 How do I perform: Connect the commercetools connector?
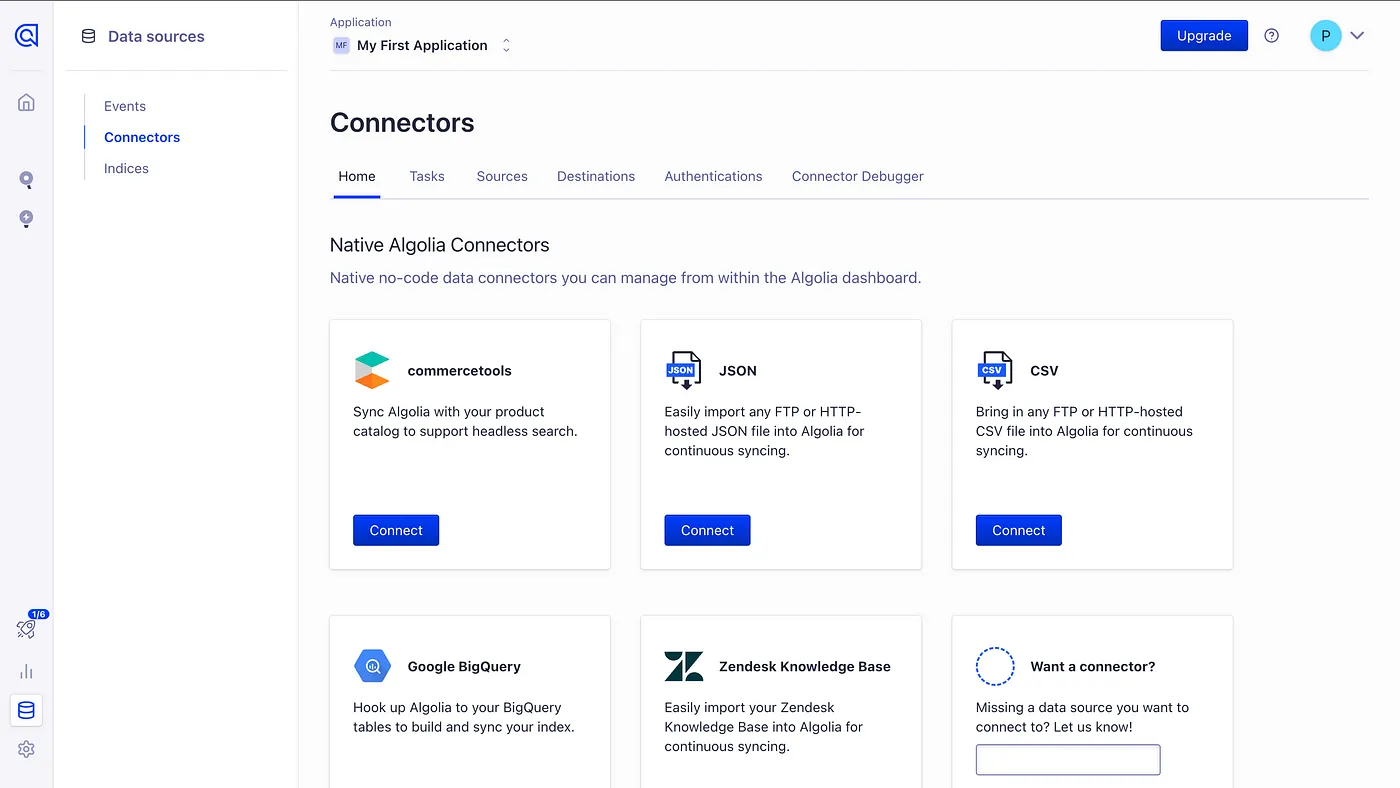pos(396,530)
